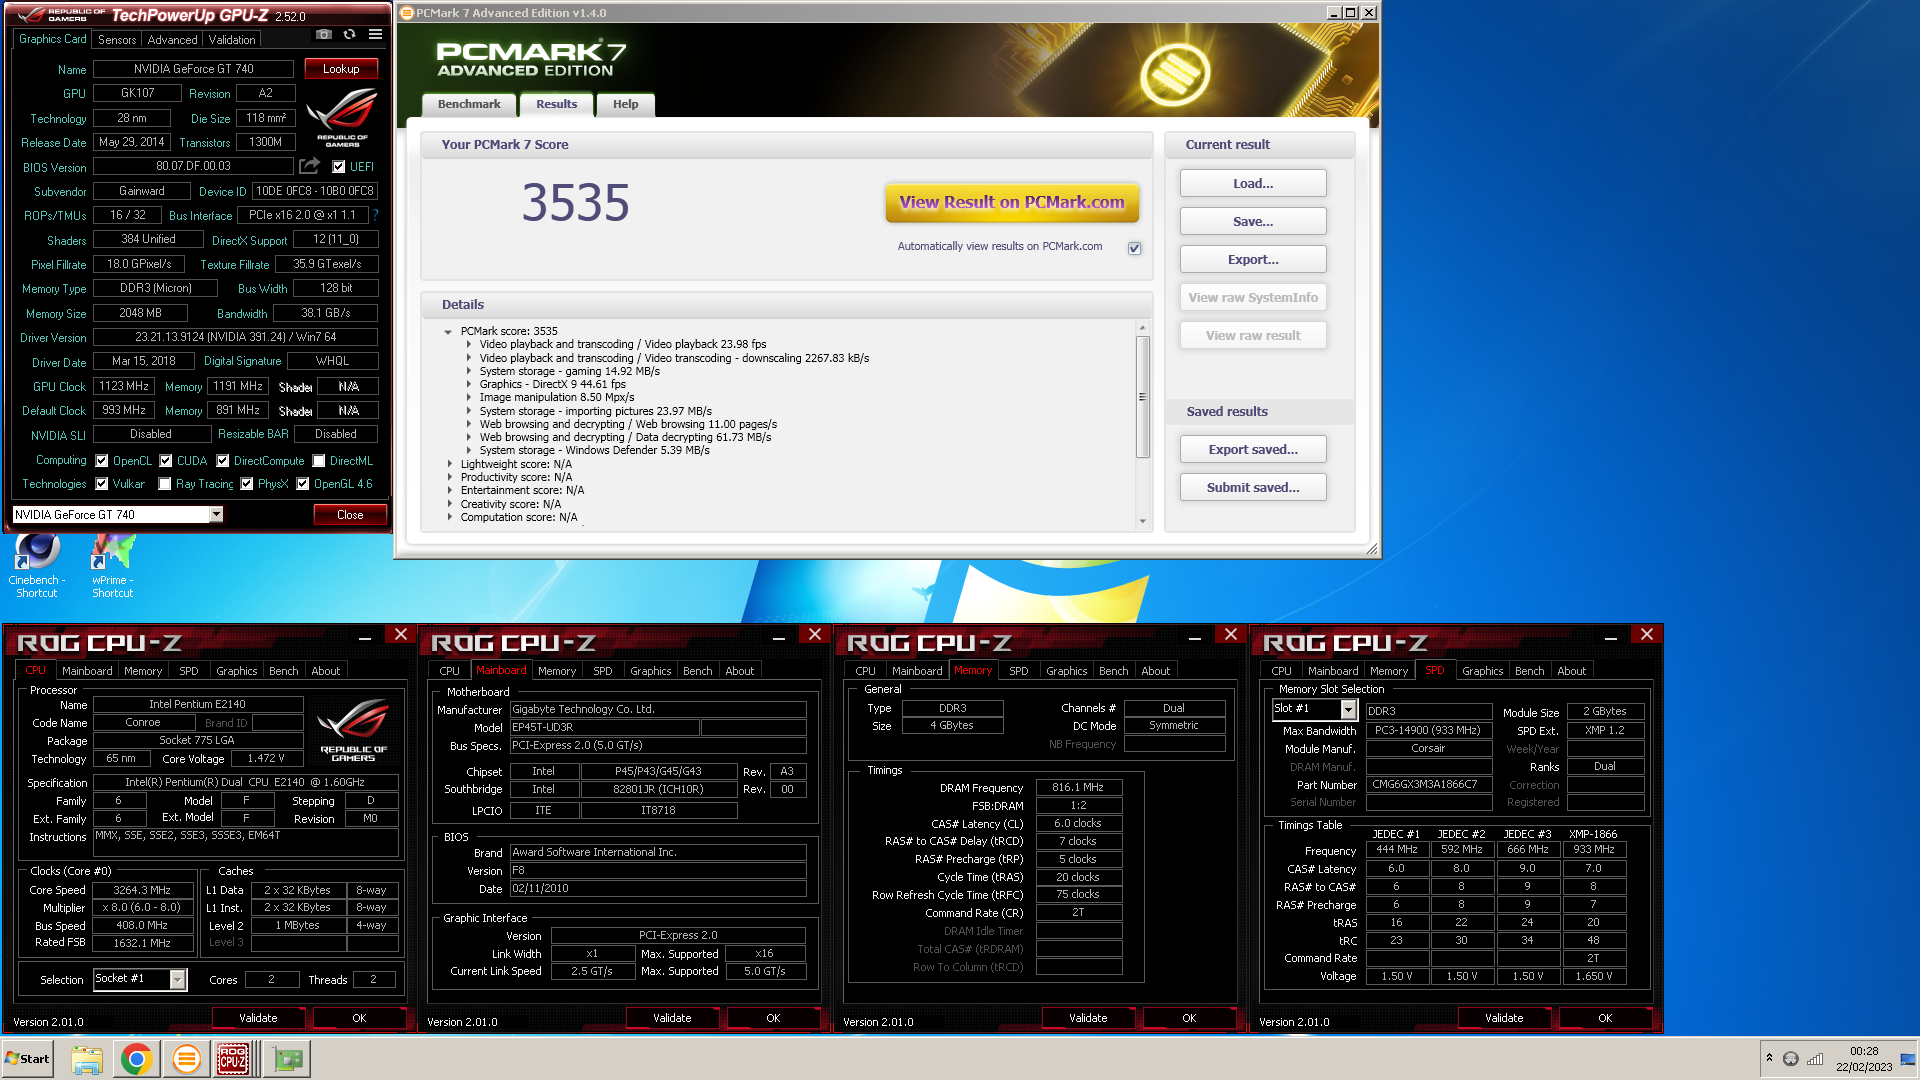
Task: Click the network signal tray icon
Action: (x=1815, y=1059)
